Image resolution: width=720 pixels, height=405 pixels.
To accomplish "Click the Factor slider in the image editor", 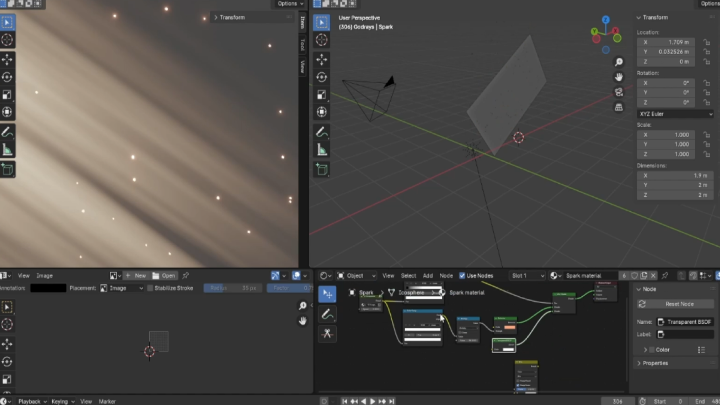I will [x=290, y=288].
